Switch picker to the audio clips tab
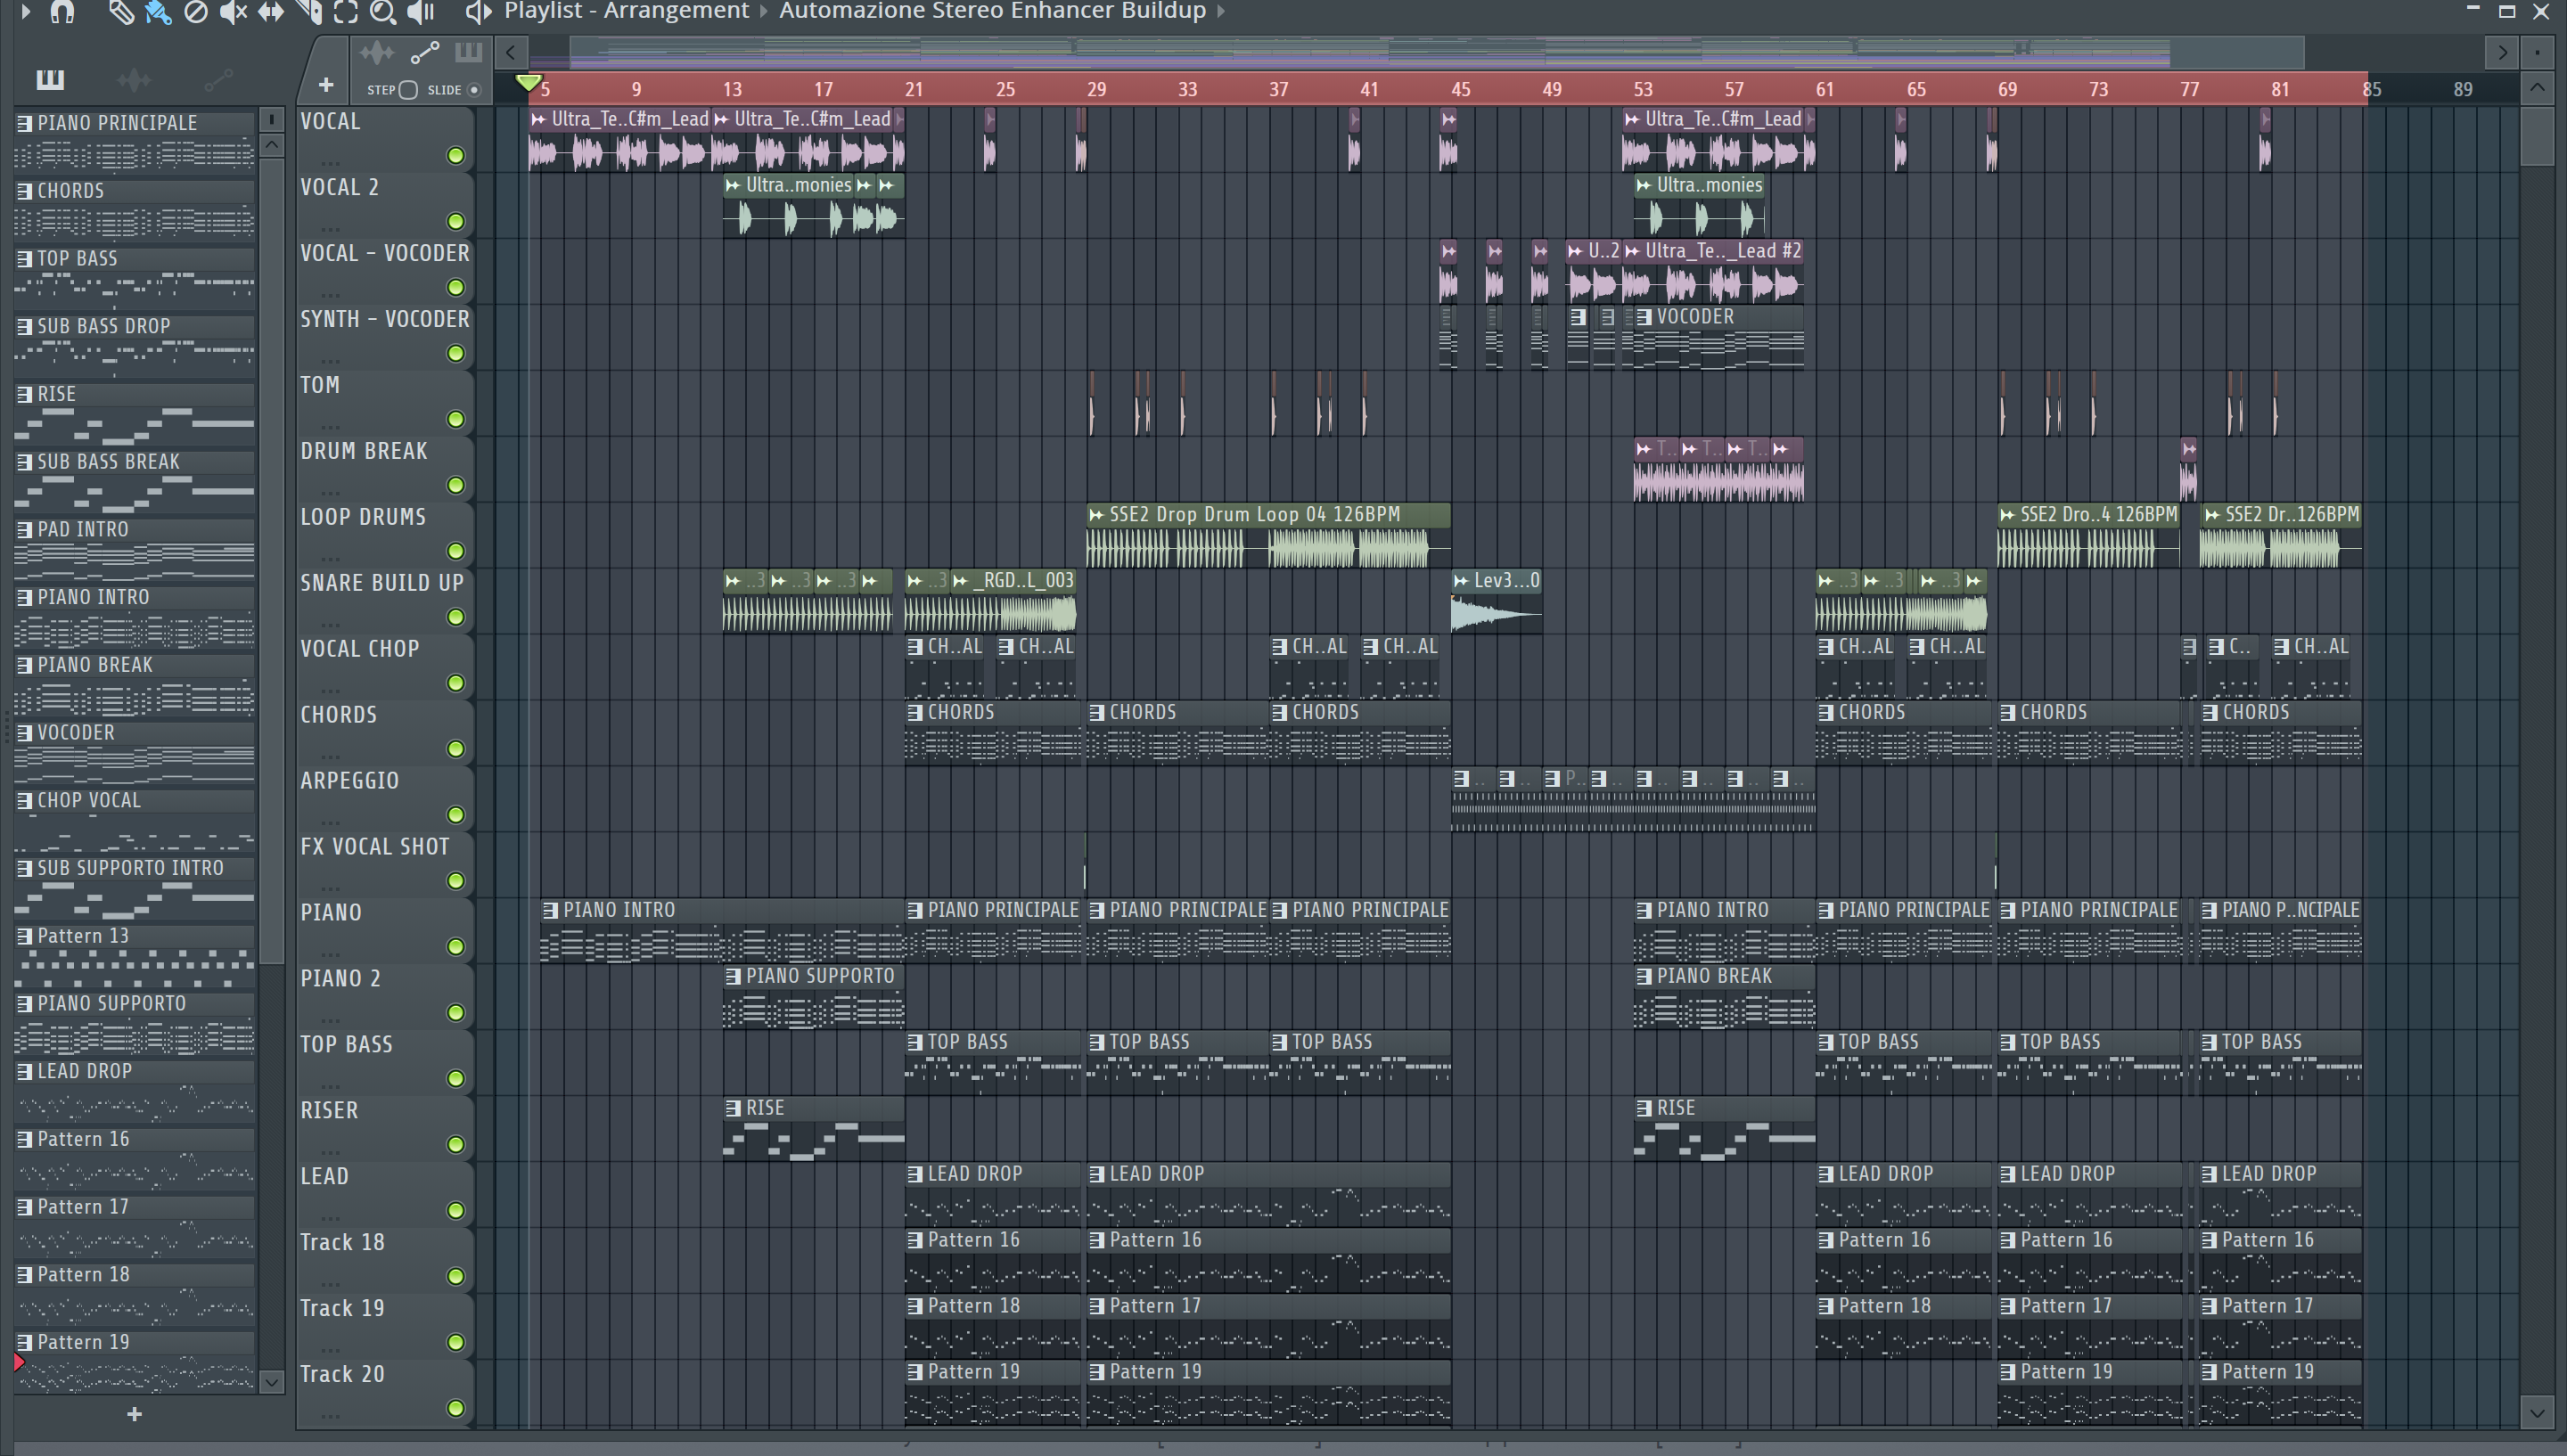This screenshot has width=2567, height=1456. point(134,78)
